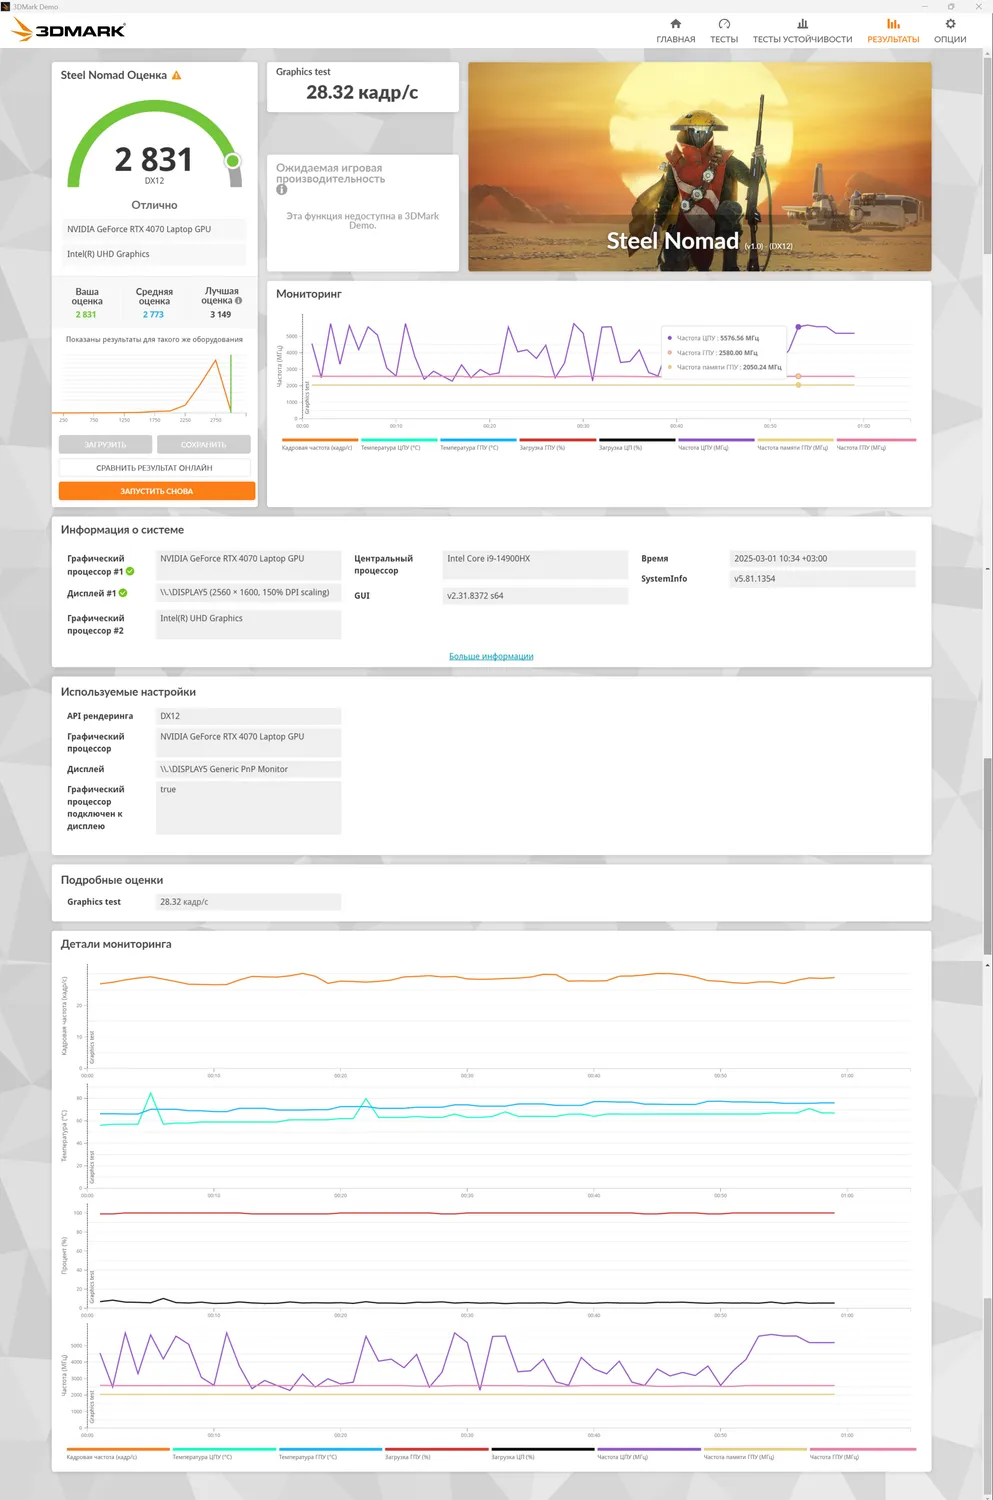Click the warning triangle beside Steel Nomad Оценка
This screenshot has height=1500, width=993.
click(177, 75)
